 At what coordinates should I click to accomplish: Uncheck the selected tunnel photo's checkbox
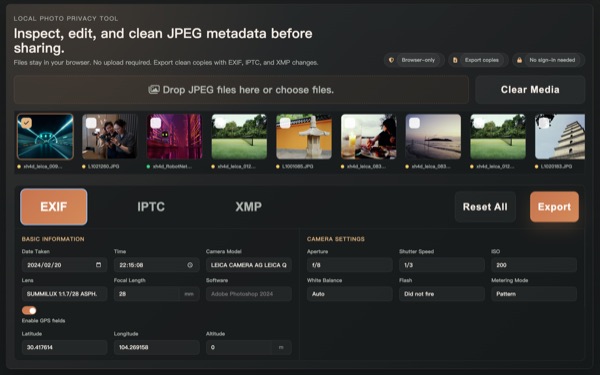click(x=26, y=123)
